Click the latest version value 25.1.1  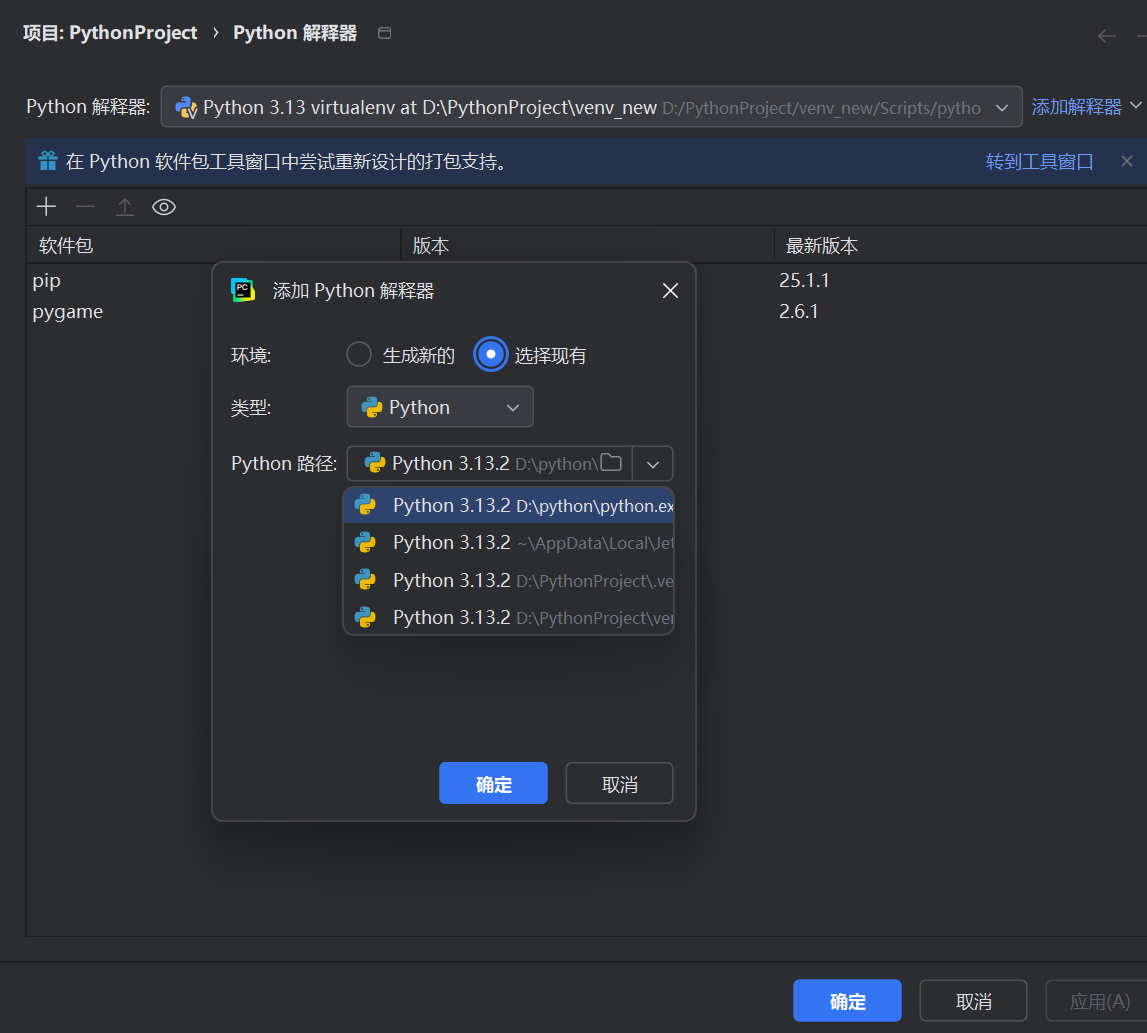[x=804, y=280]
